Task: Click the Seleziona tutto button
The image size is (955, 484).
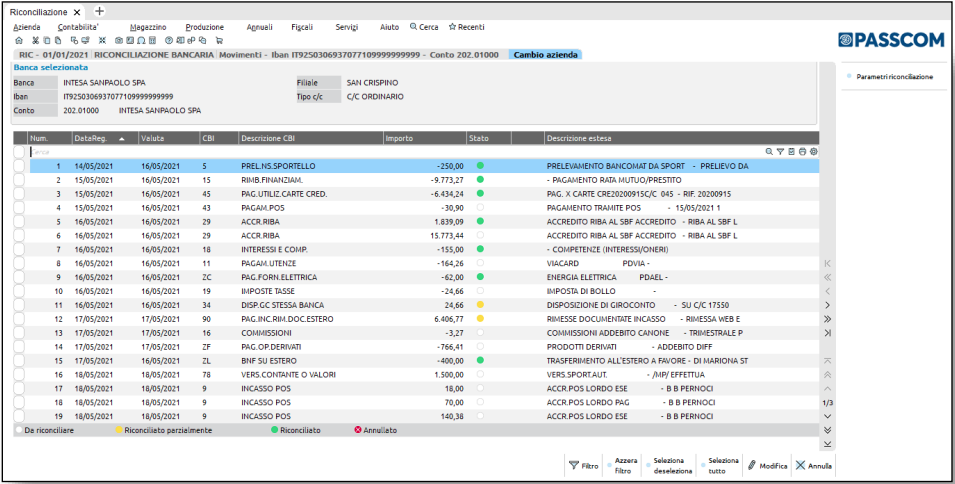Action: tap(719, 466)
